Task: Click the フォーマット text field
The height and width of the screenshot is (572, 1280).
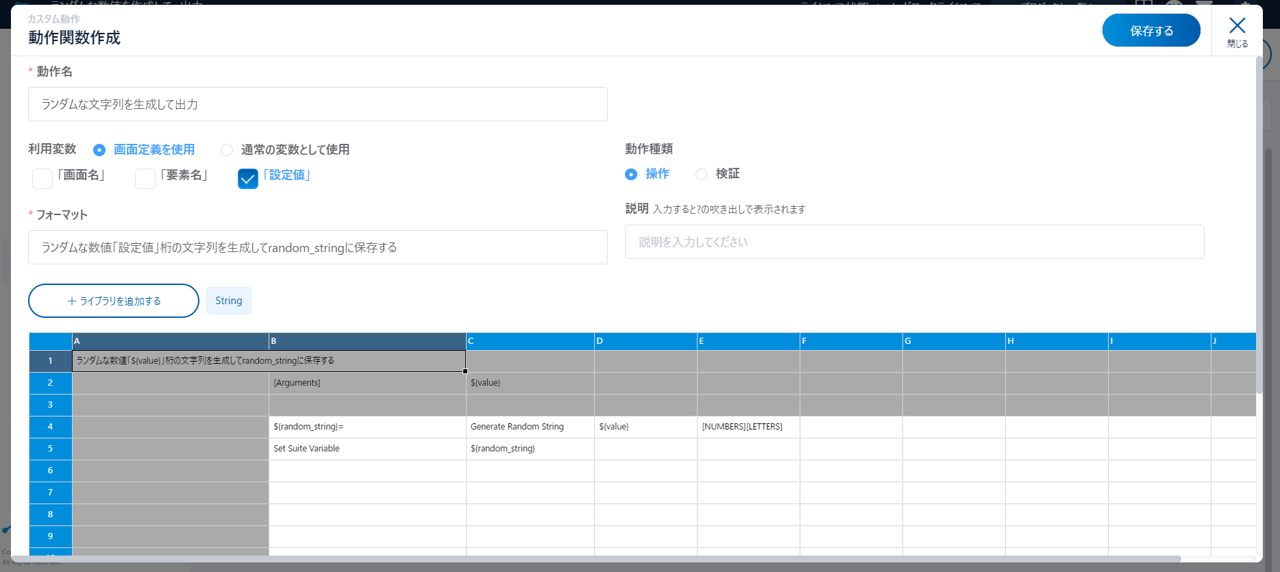Action: (x=317, y=248)
